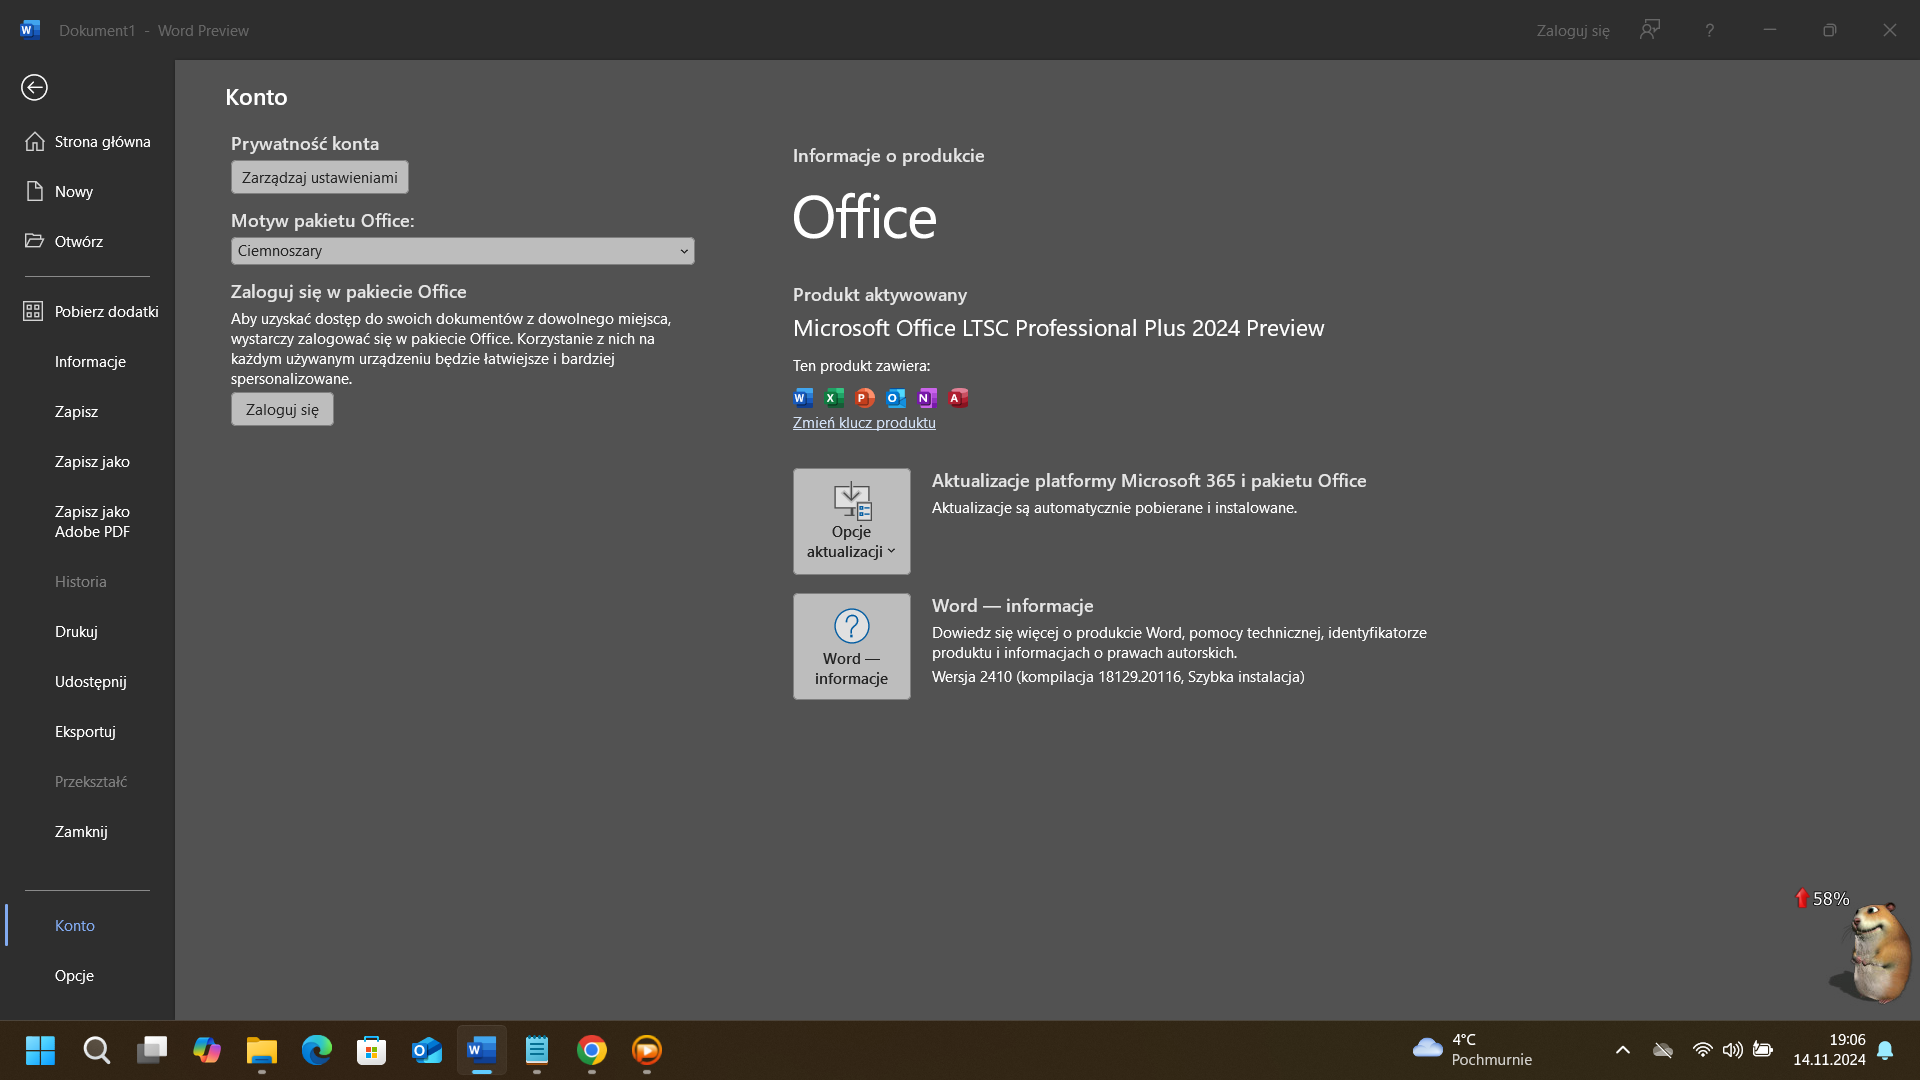Launch Copilot from the taskbar
The height and width of the screenshot is (1080, 1920).
coord(207,1050)
